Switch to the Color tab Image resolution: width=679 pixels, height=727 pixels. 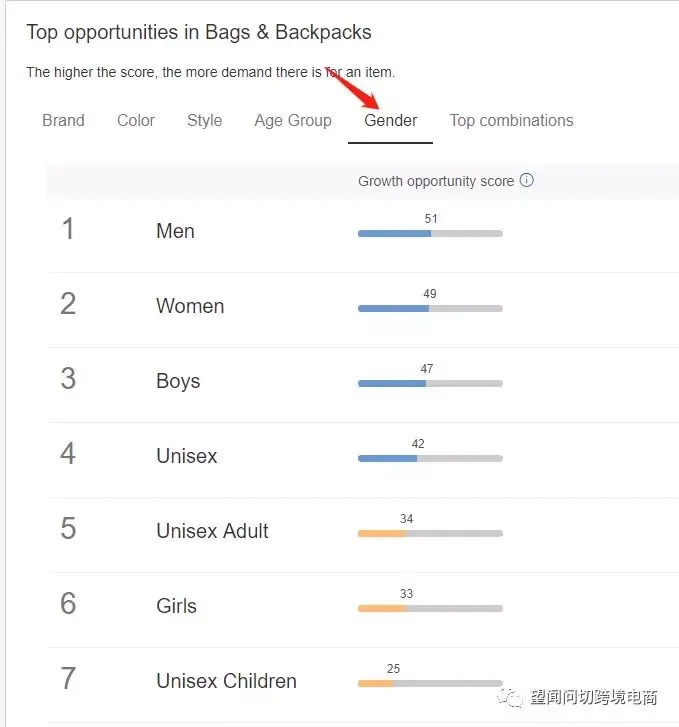pos(136,121)
